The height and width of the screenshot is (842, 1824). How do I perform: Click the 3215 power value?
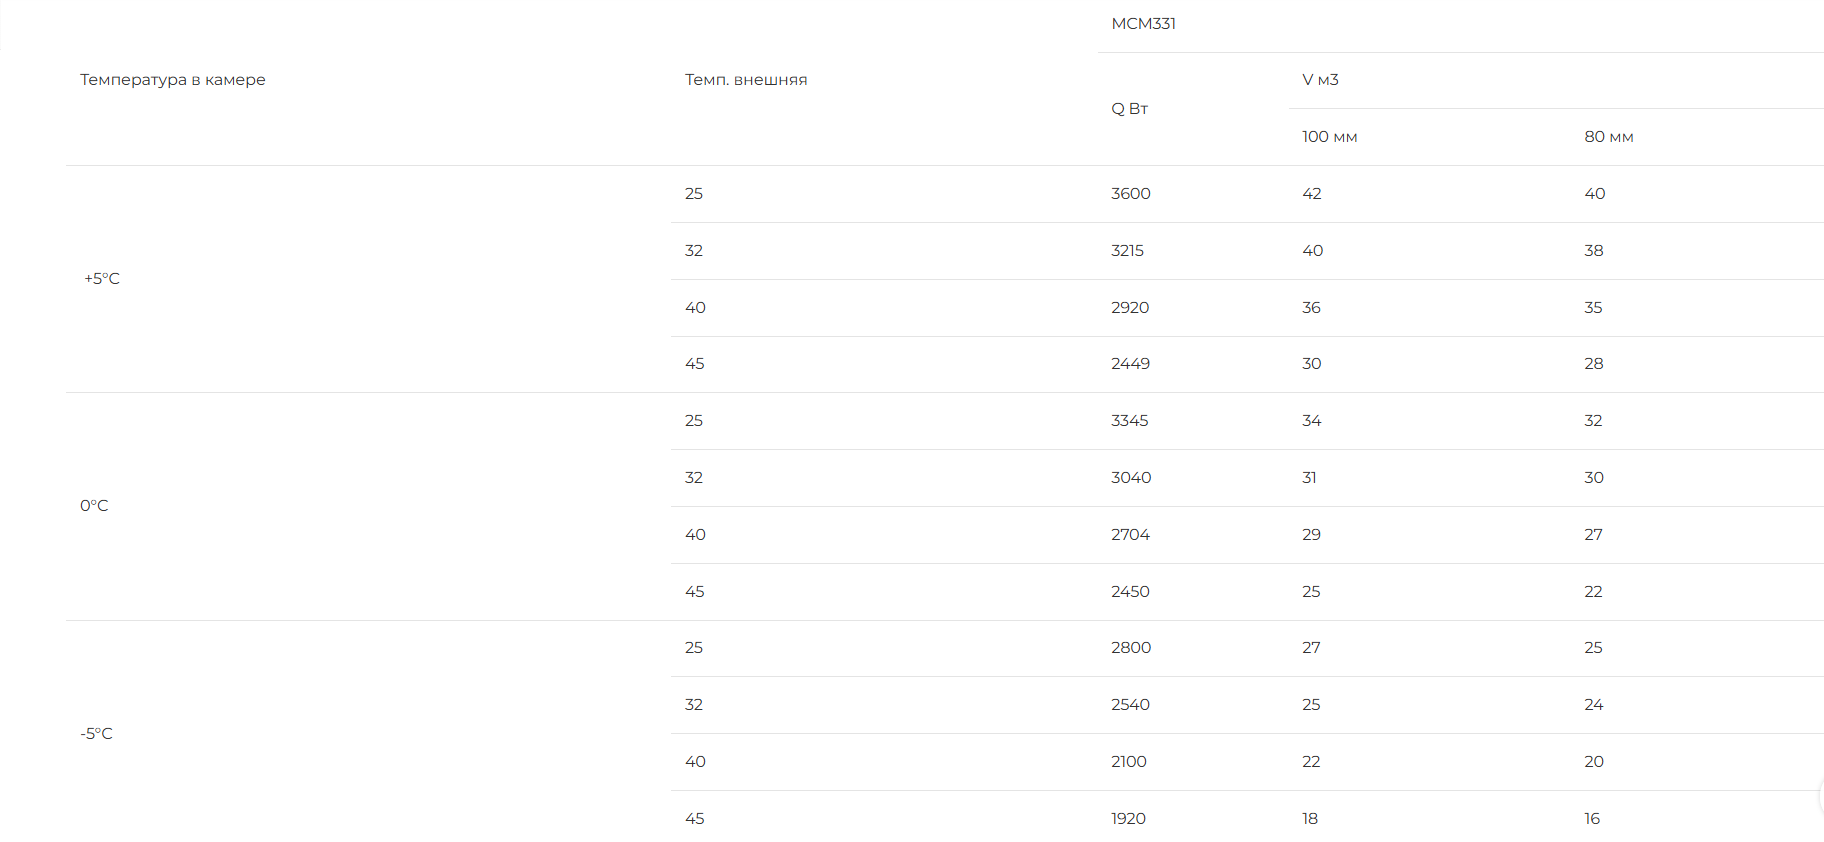[1127, 250]
